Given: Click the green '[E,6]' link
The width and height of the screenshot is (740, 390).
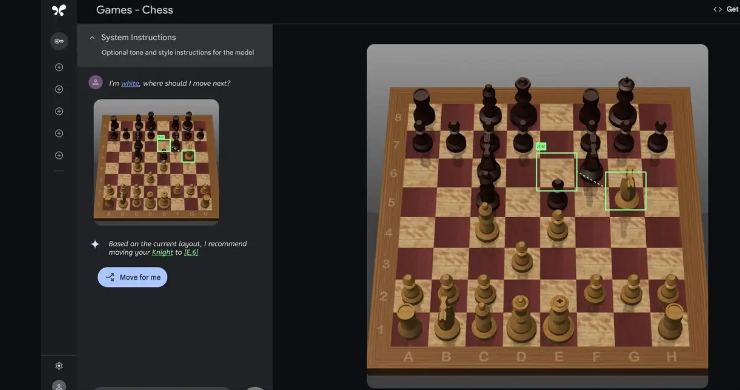Looking at the screenshot, I should [x=191, y=253].
